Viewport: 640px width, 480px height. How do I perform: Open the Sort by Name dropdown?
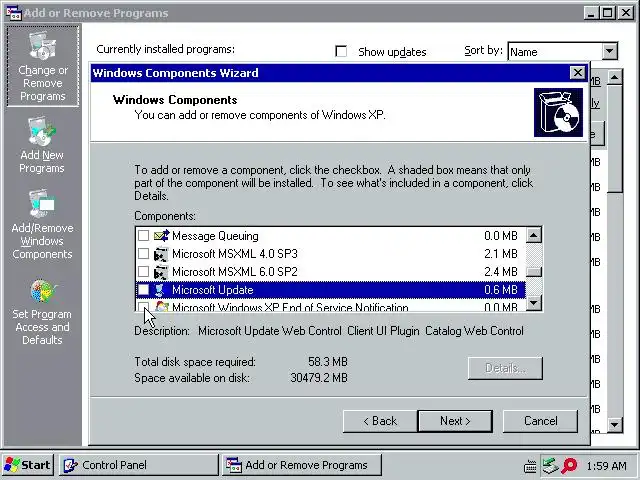[x=609, y=51]
